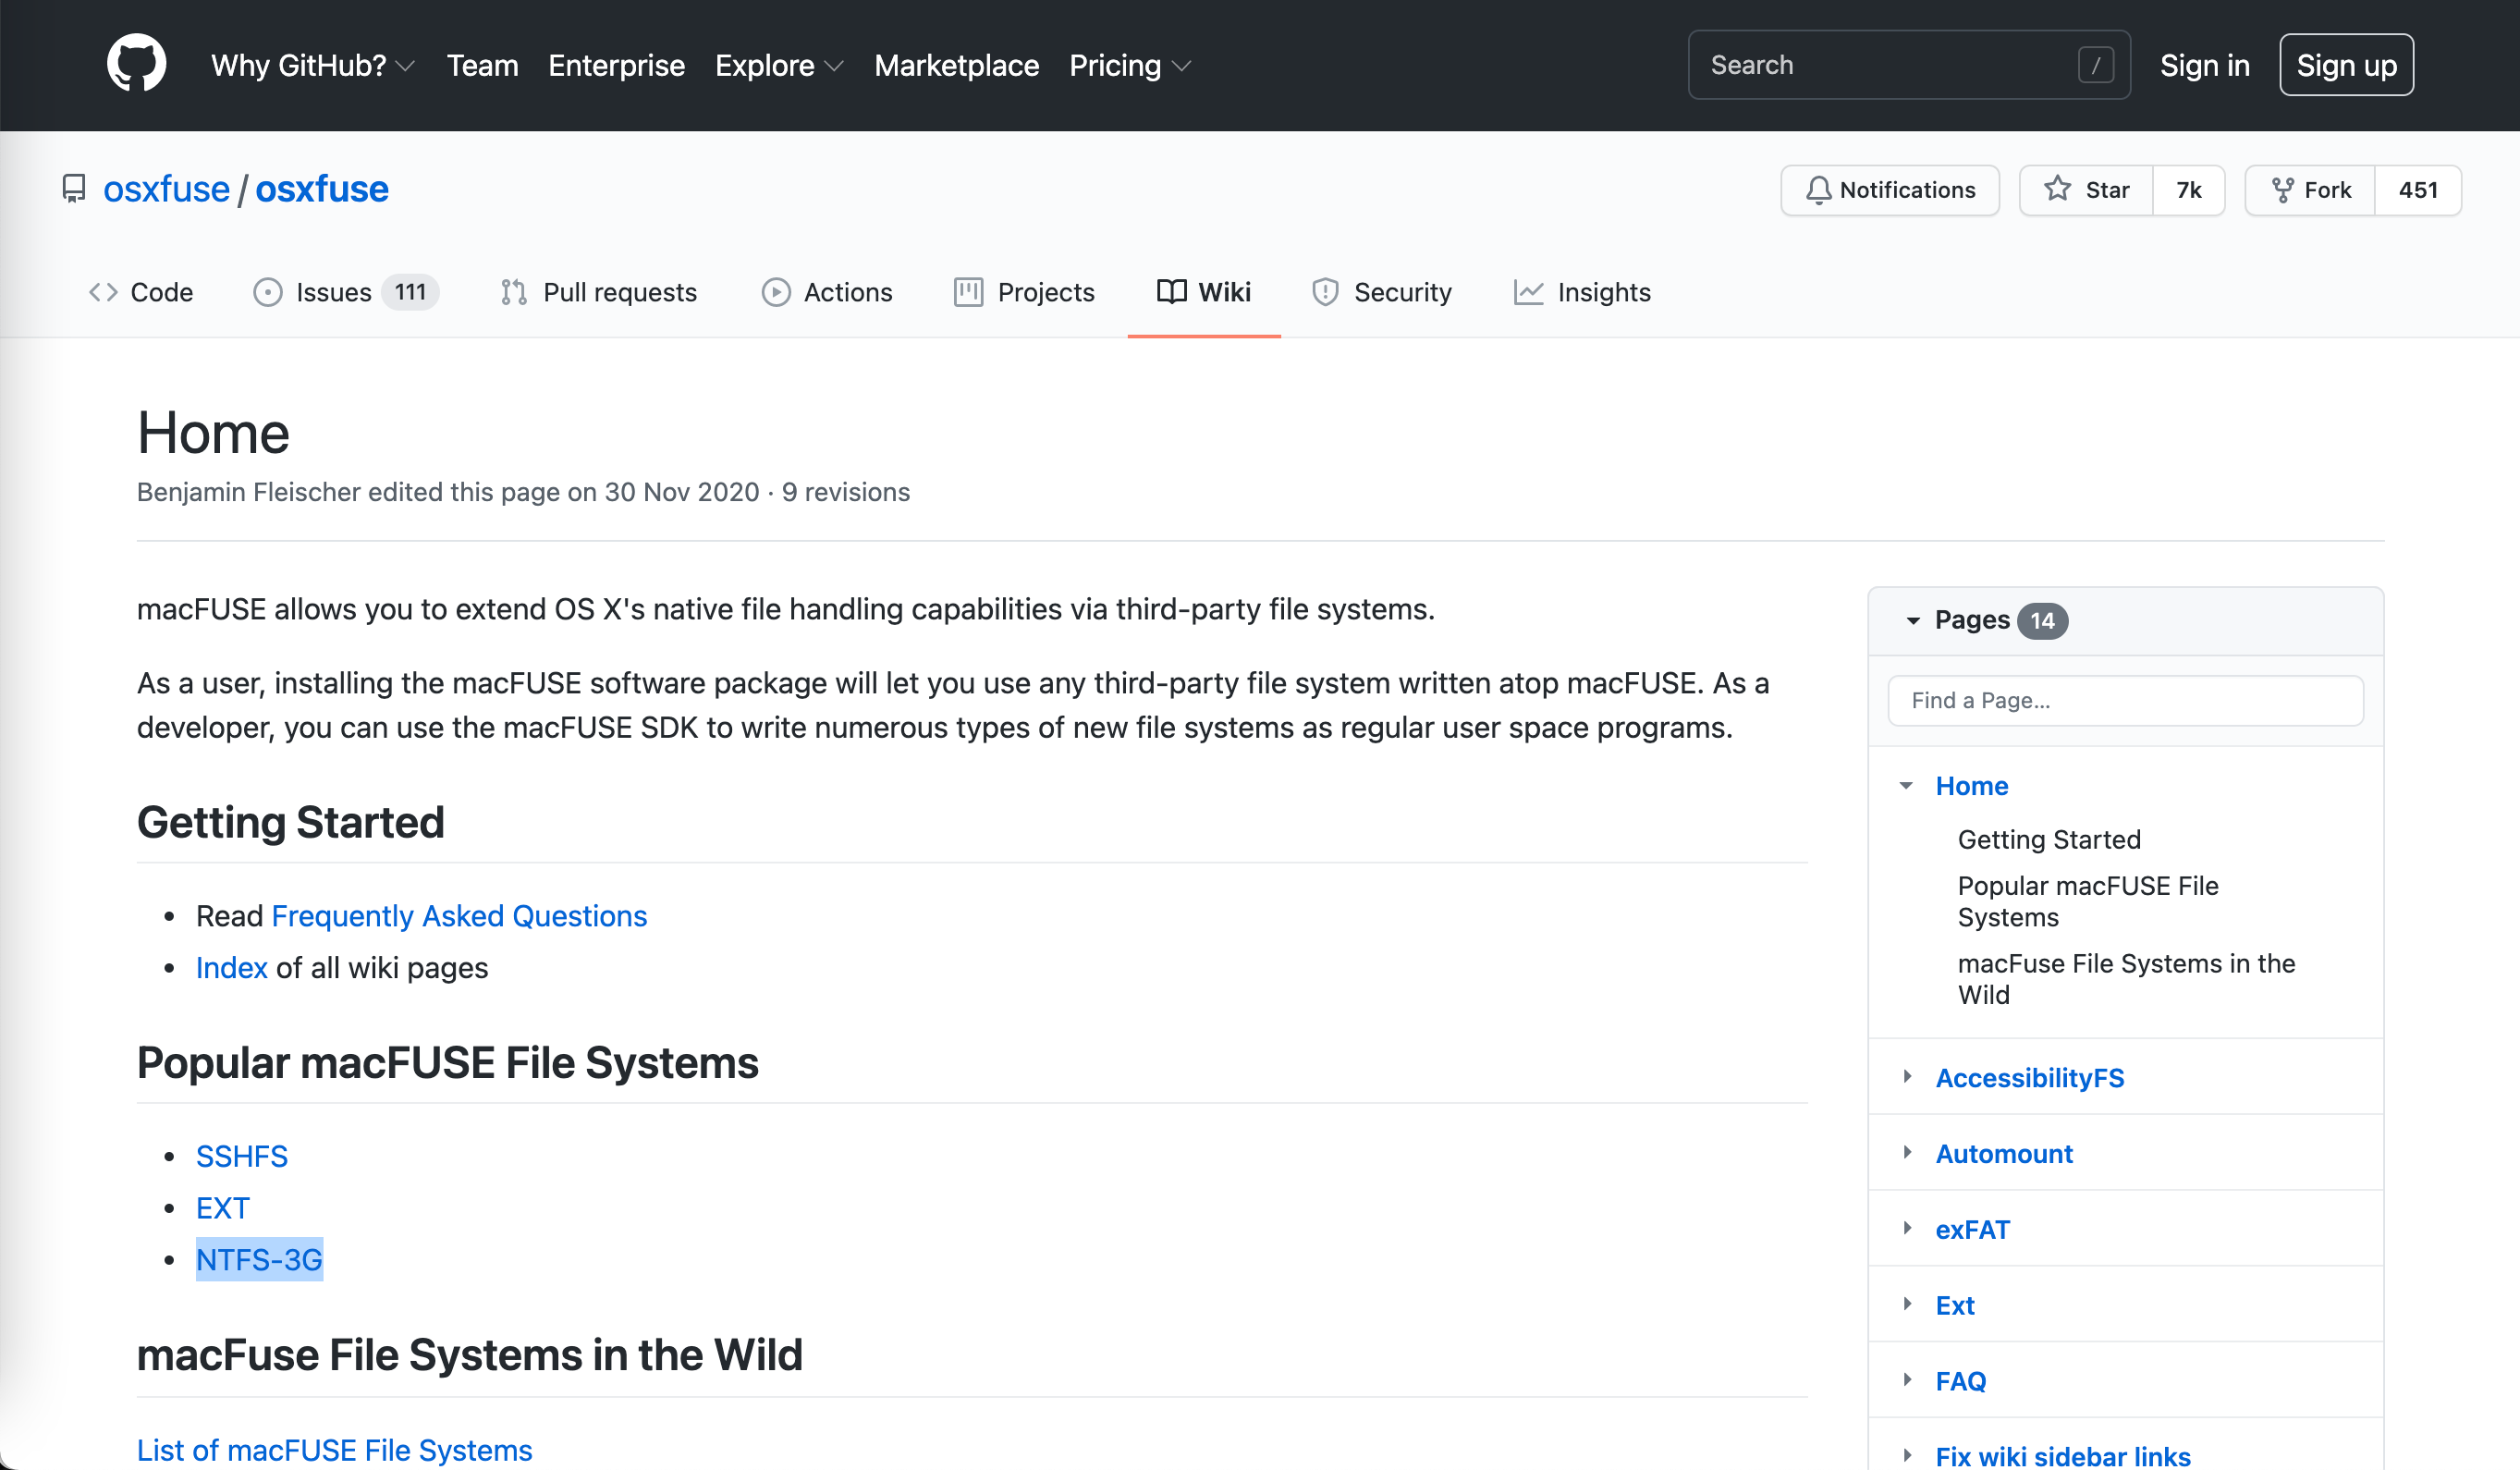Open the EXT file system link
The width and height of the screenshot is (2520, 1470).
222,1208
